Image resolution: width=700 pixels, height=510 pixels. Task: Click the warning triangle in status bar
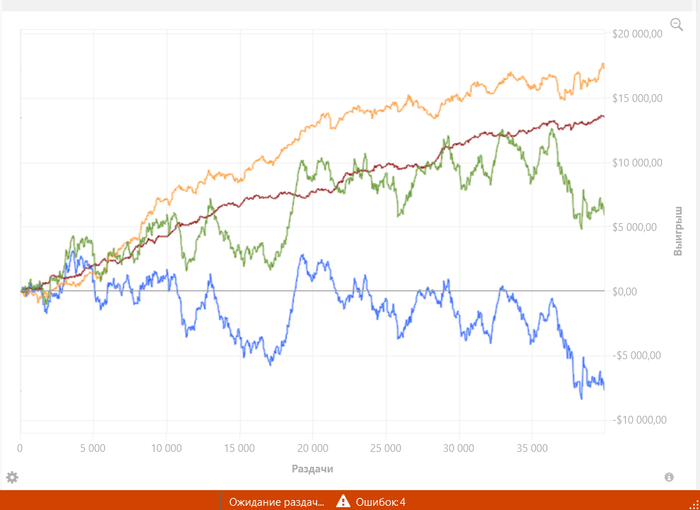point(343,501)
